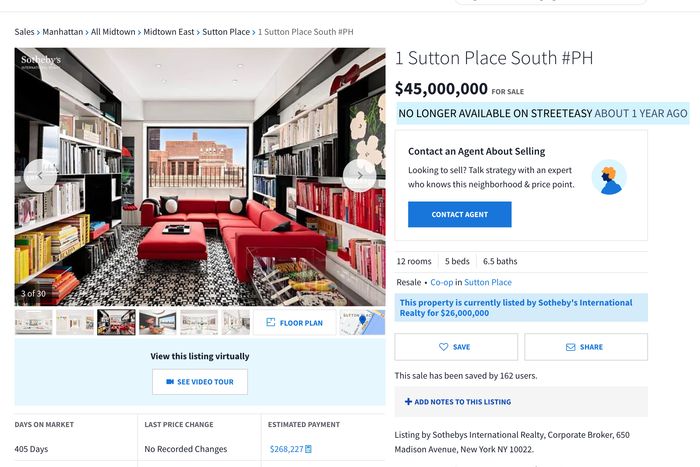The image size is (700, 467).
Task: Open the Floor Plan view
Action: [x=295, y=322]
